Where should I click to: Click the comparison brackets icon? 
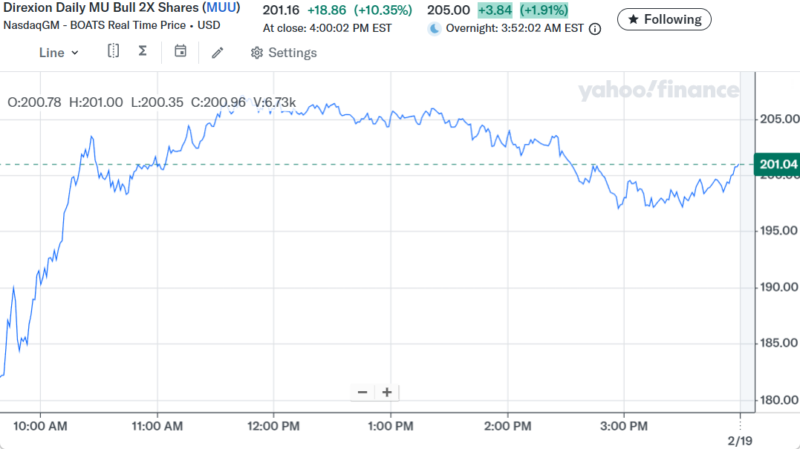113,51
